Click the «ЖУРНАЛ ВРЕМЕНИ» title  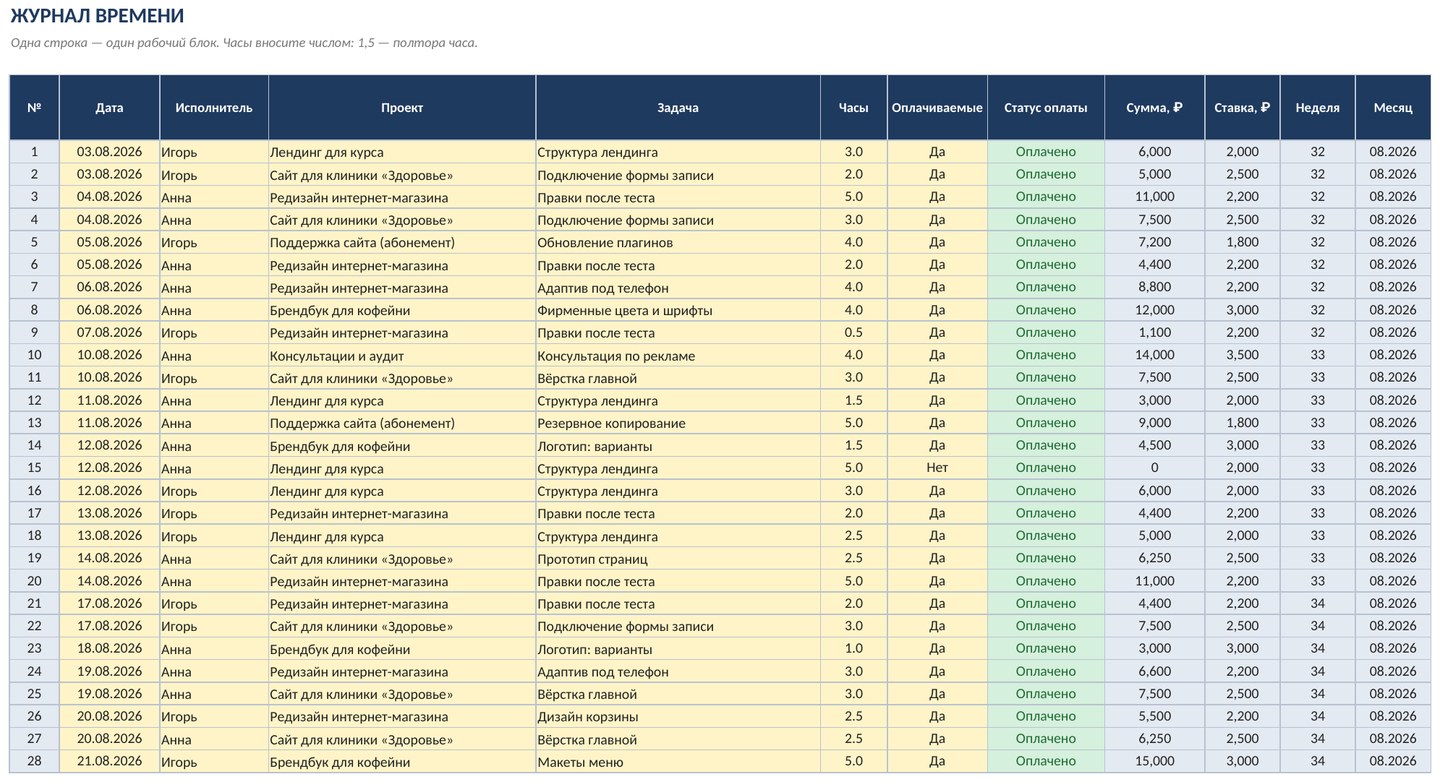coord(97,16)
